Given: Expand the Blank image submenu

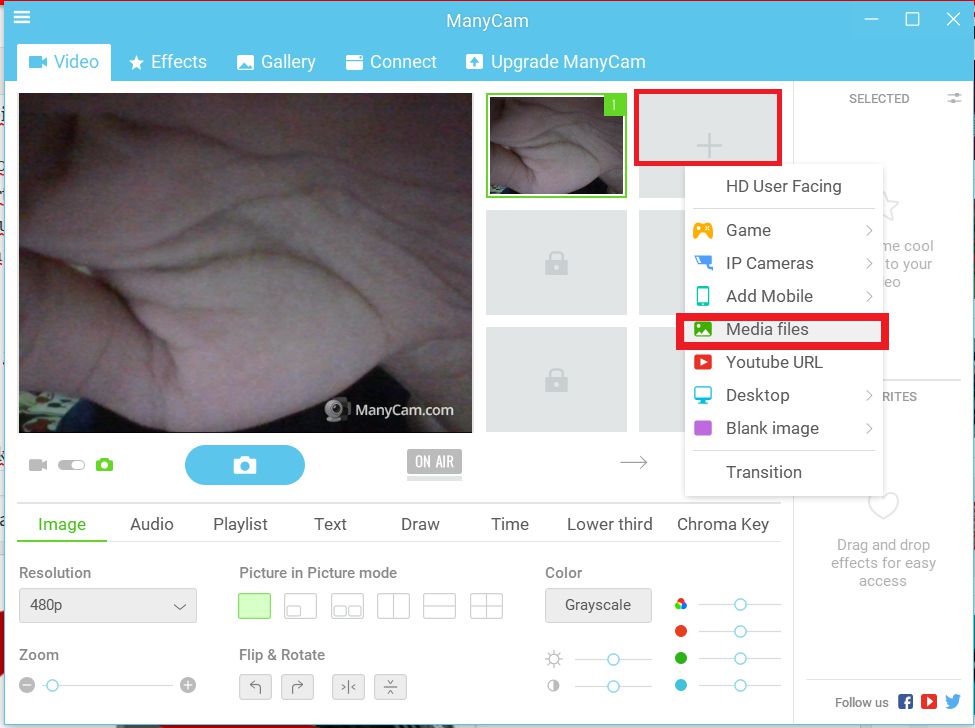Looking at the screenshot, I should coord(783,428).
